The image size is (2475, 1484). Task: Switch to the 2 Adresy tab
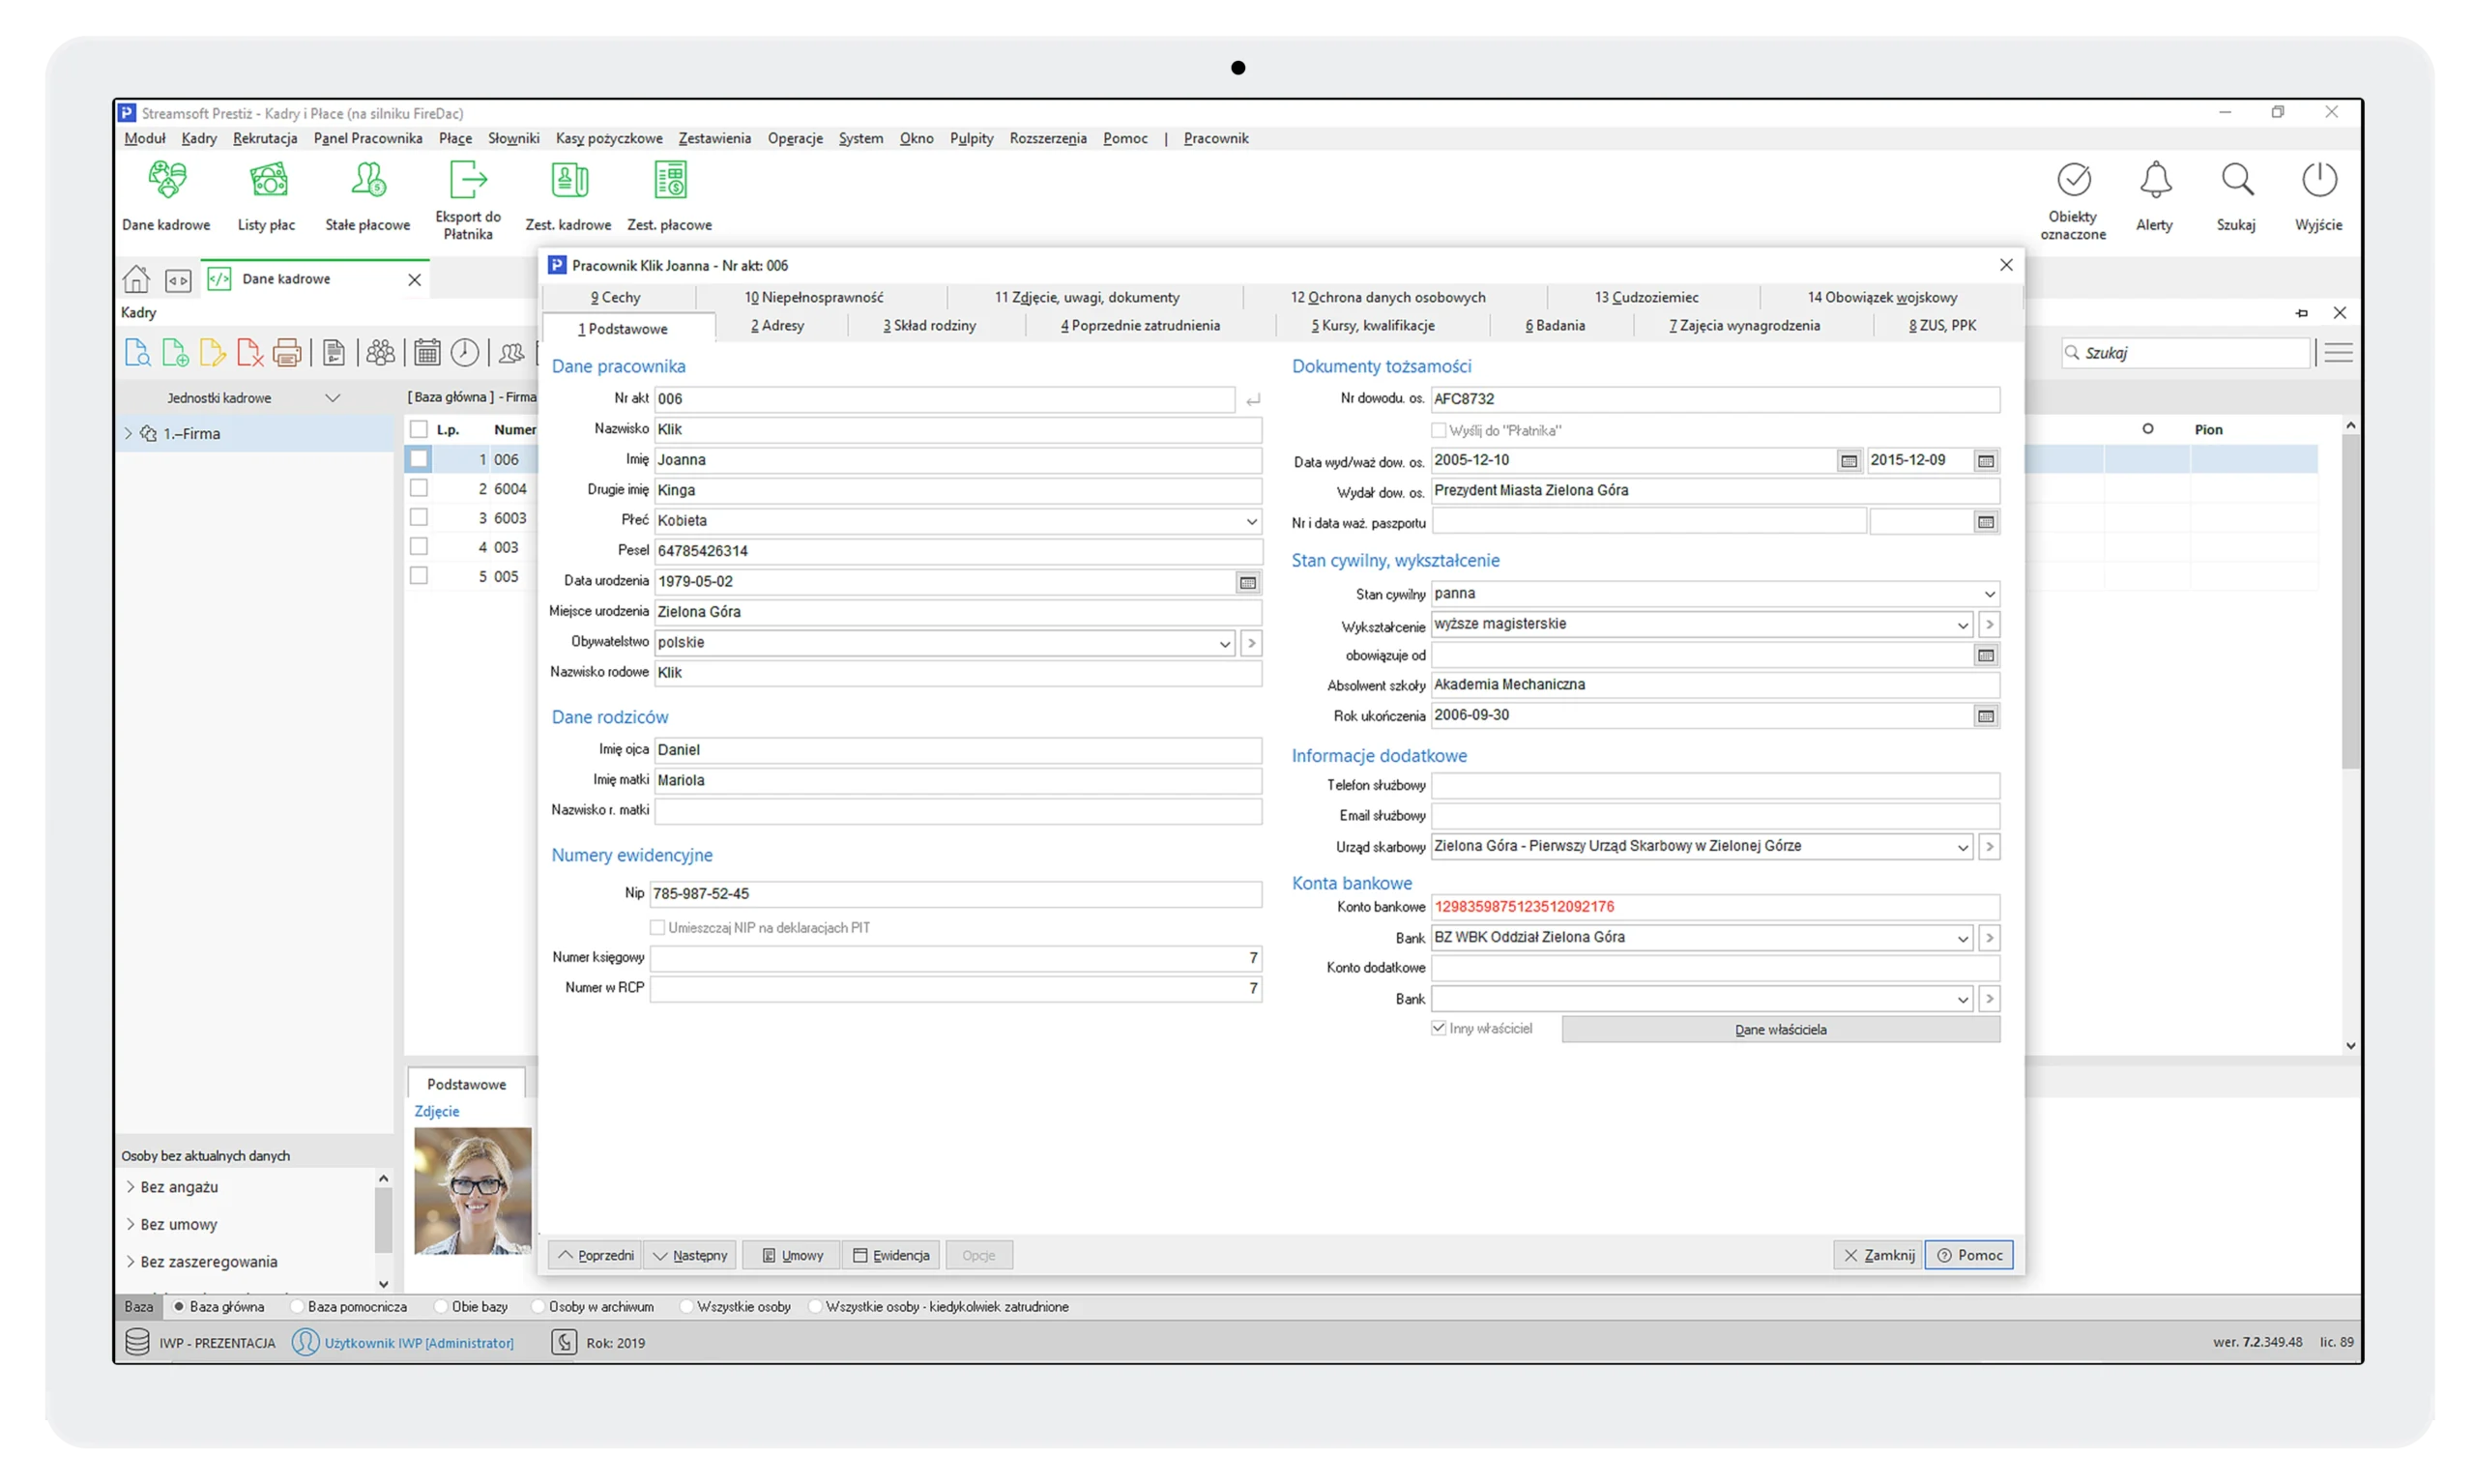777,326
